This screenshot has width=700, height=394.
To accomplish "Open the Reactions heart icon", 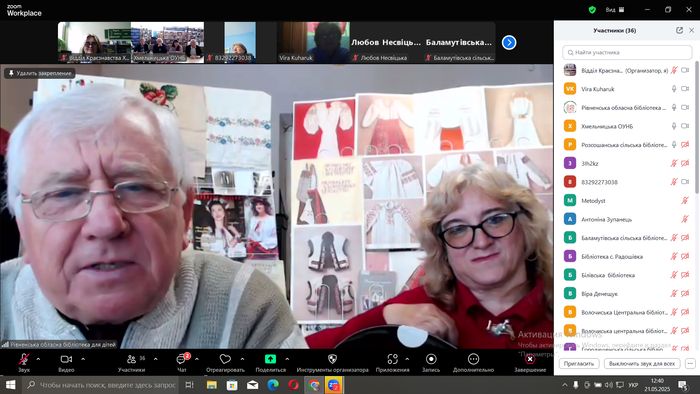I will (x=225, y=359).
